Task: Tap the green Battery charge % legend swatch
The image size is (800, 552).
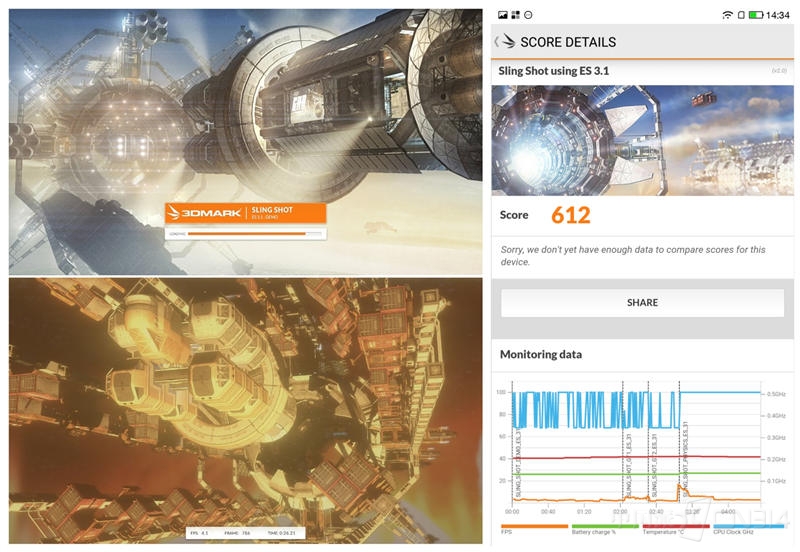Action: 605,526
